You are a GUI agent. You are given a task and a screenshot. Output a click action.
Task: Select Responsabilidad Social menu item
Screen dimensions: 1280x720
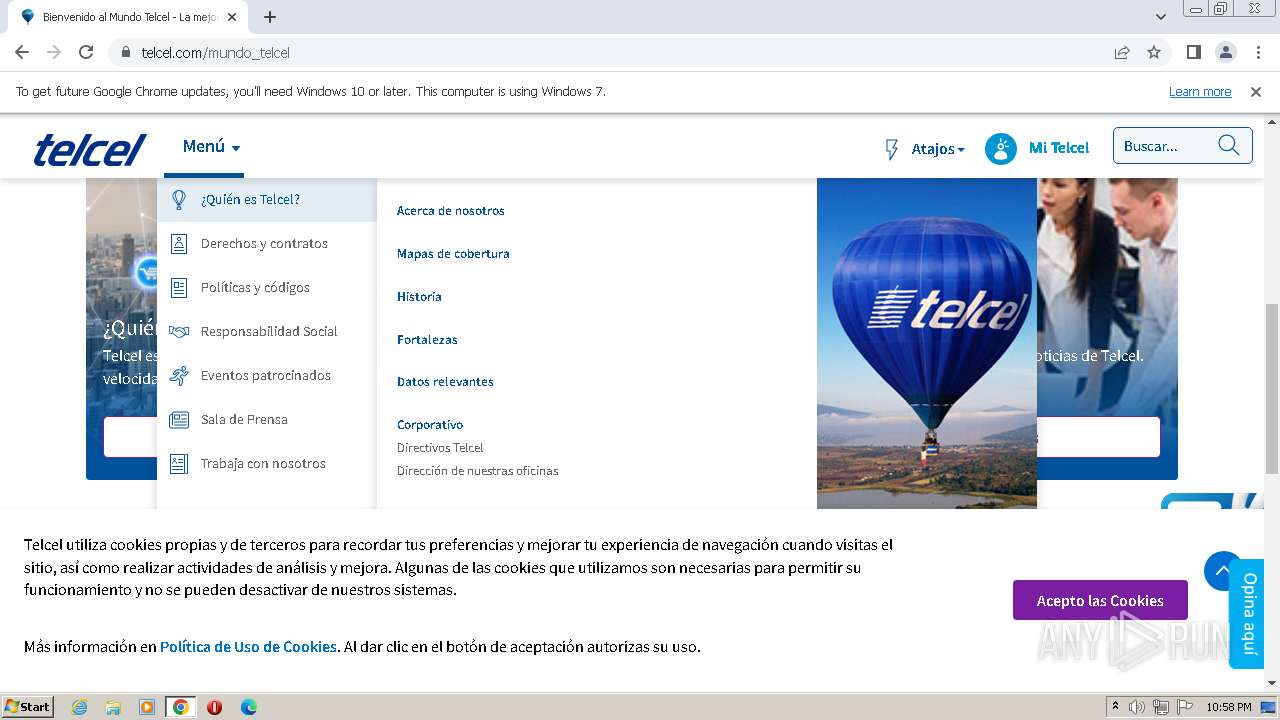(x=266, y=331)
